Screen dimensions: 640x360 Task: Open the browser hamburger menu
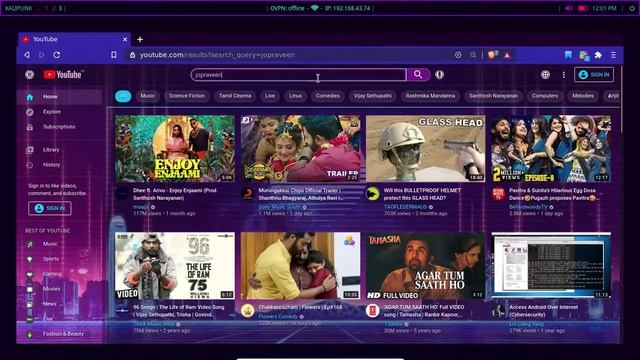613,55
